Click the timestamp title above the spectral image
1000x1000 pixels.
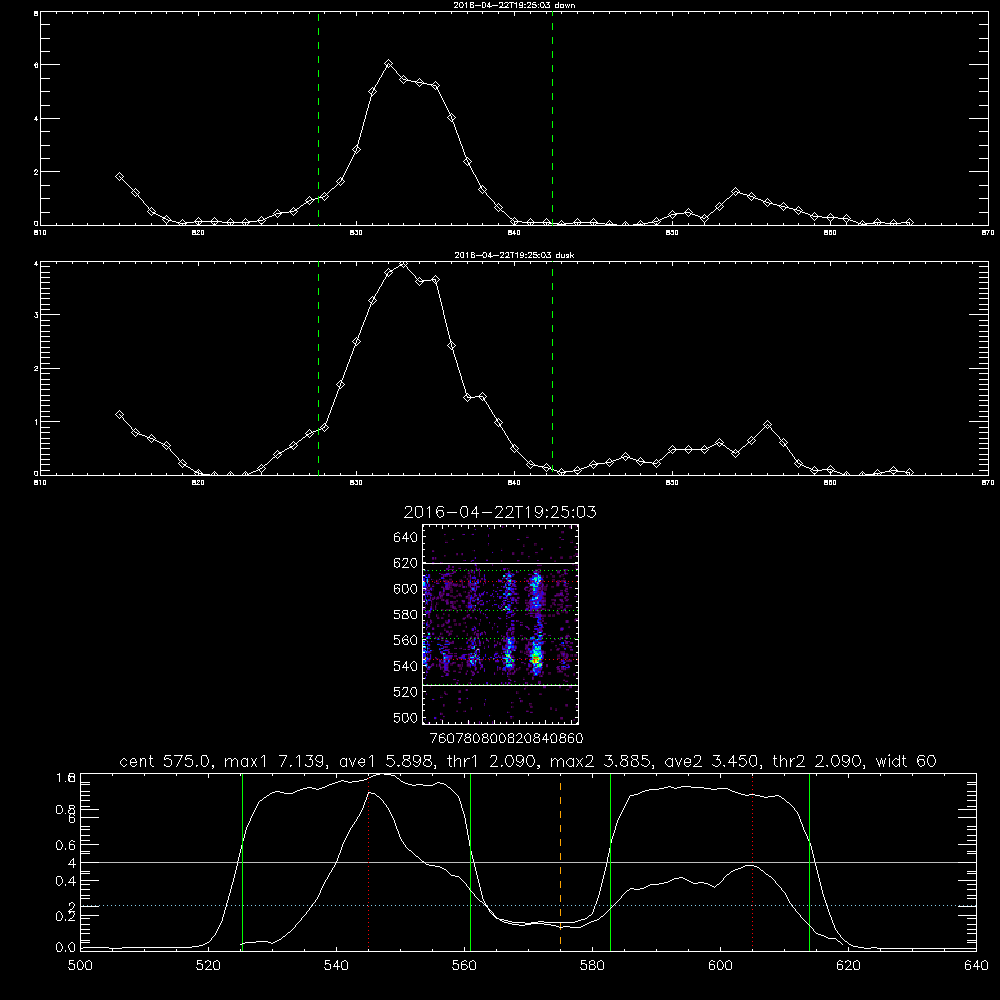(x=500, y=512)
